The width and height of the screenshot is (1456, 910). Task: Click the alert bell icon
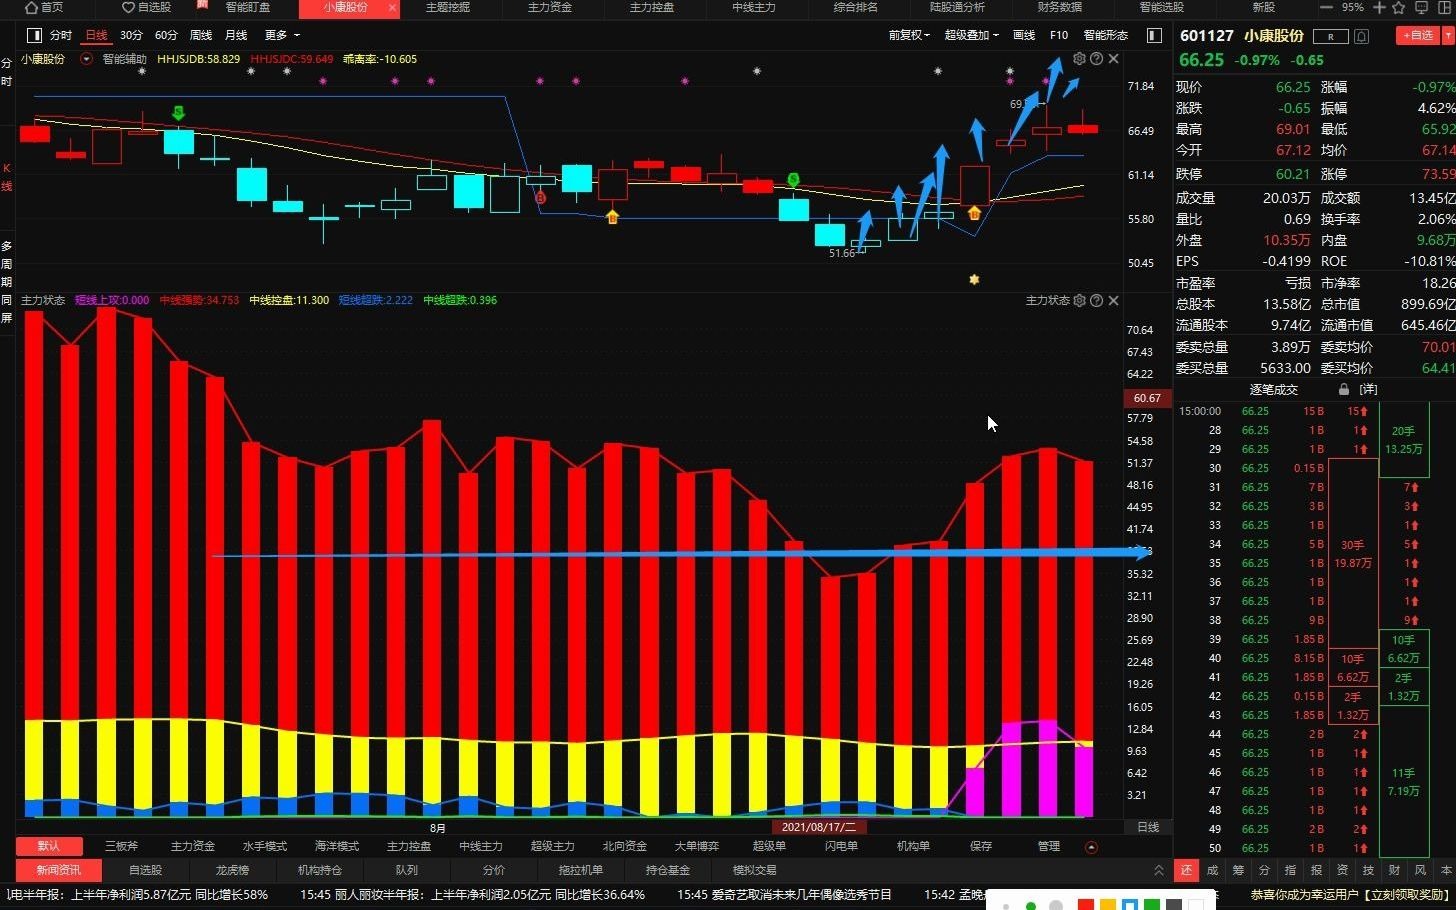[1361, 36]
